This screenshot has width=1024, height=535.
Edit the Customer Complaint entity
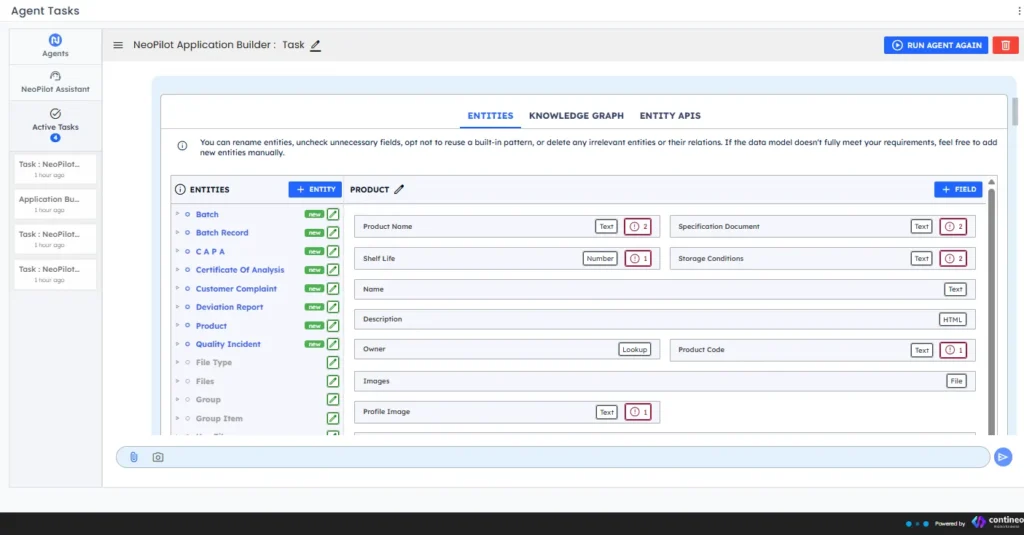point(333,289)
